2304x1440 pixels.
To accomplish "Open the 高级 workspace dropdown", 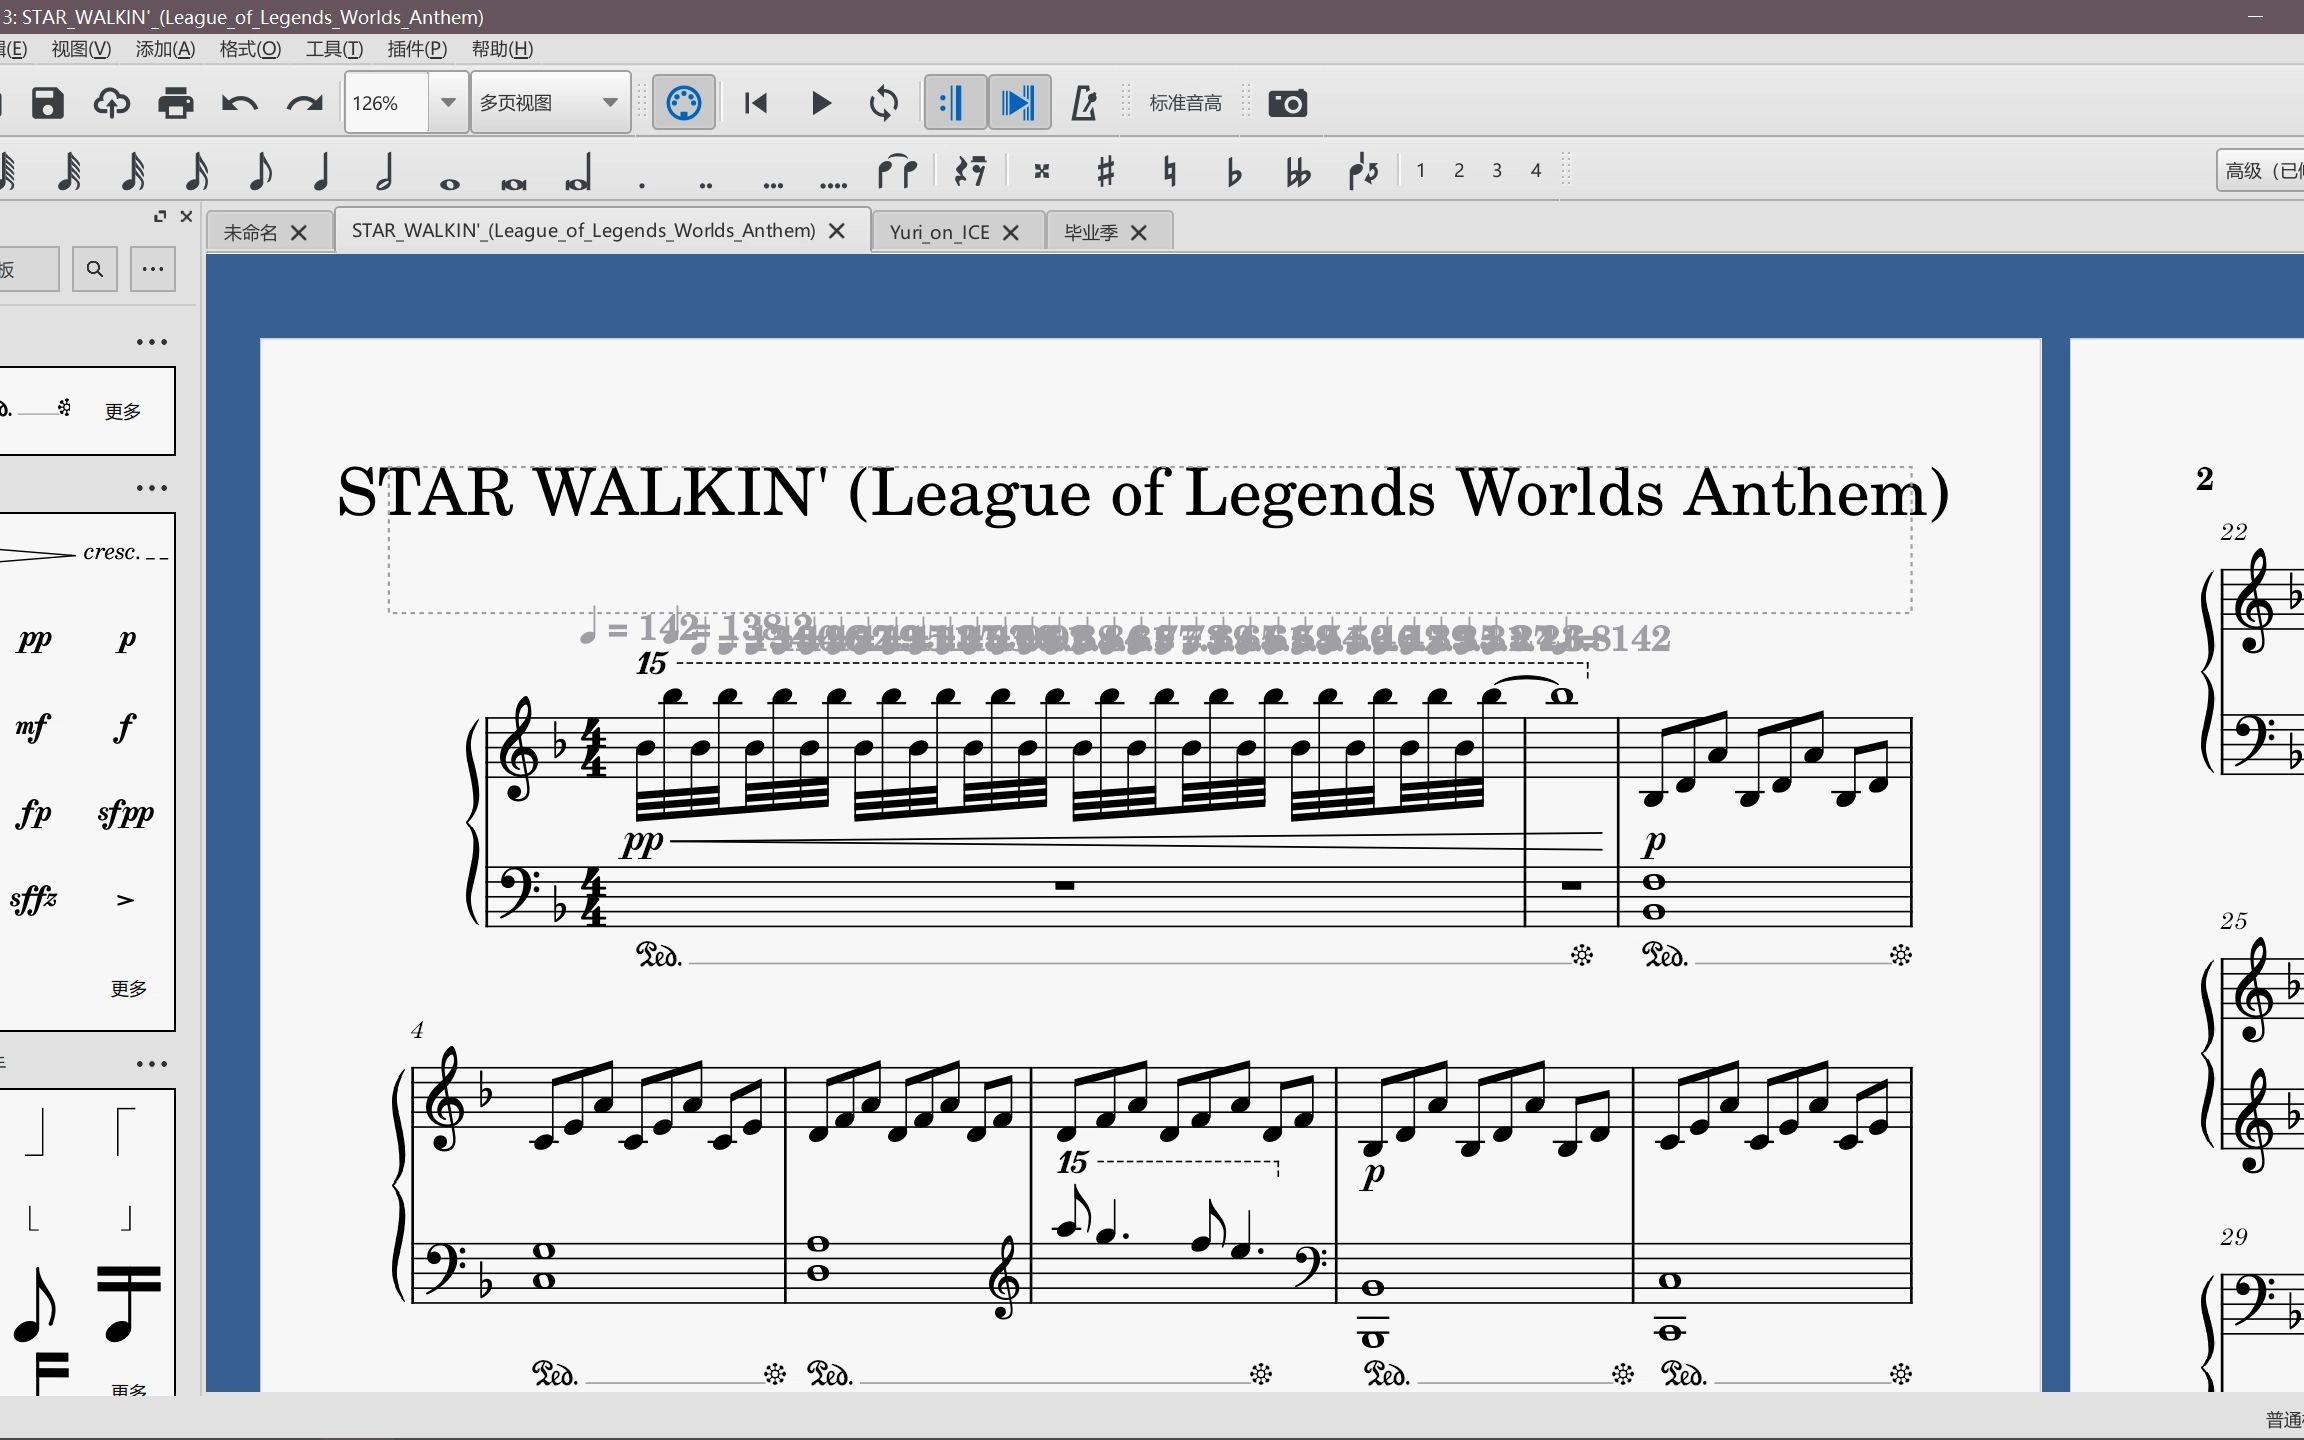I will point(2260,171).
